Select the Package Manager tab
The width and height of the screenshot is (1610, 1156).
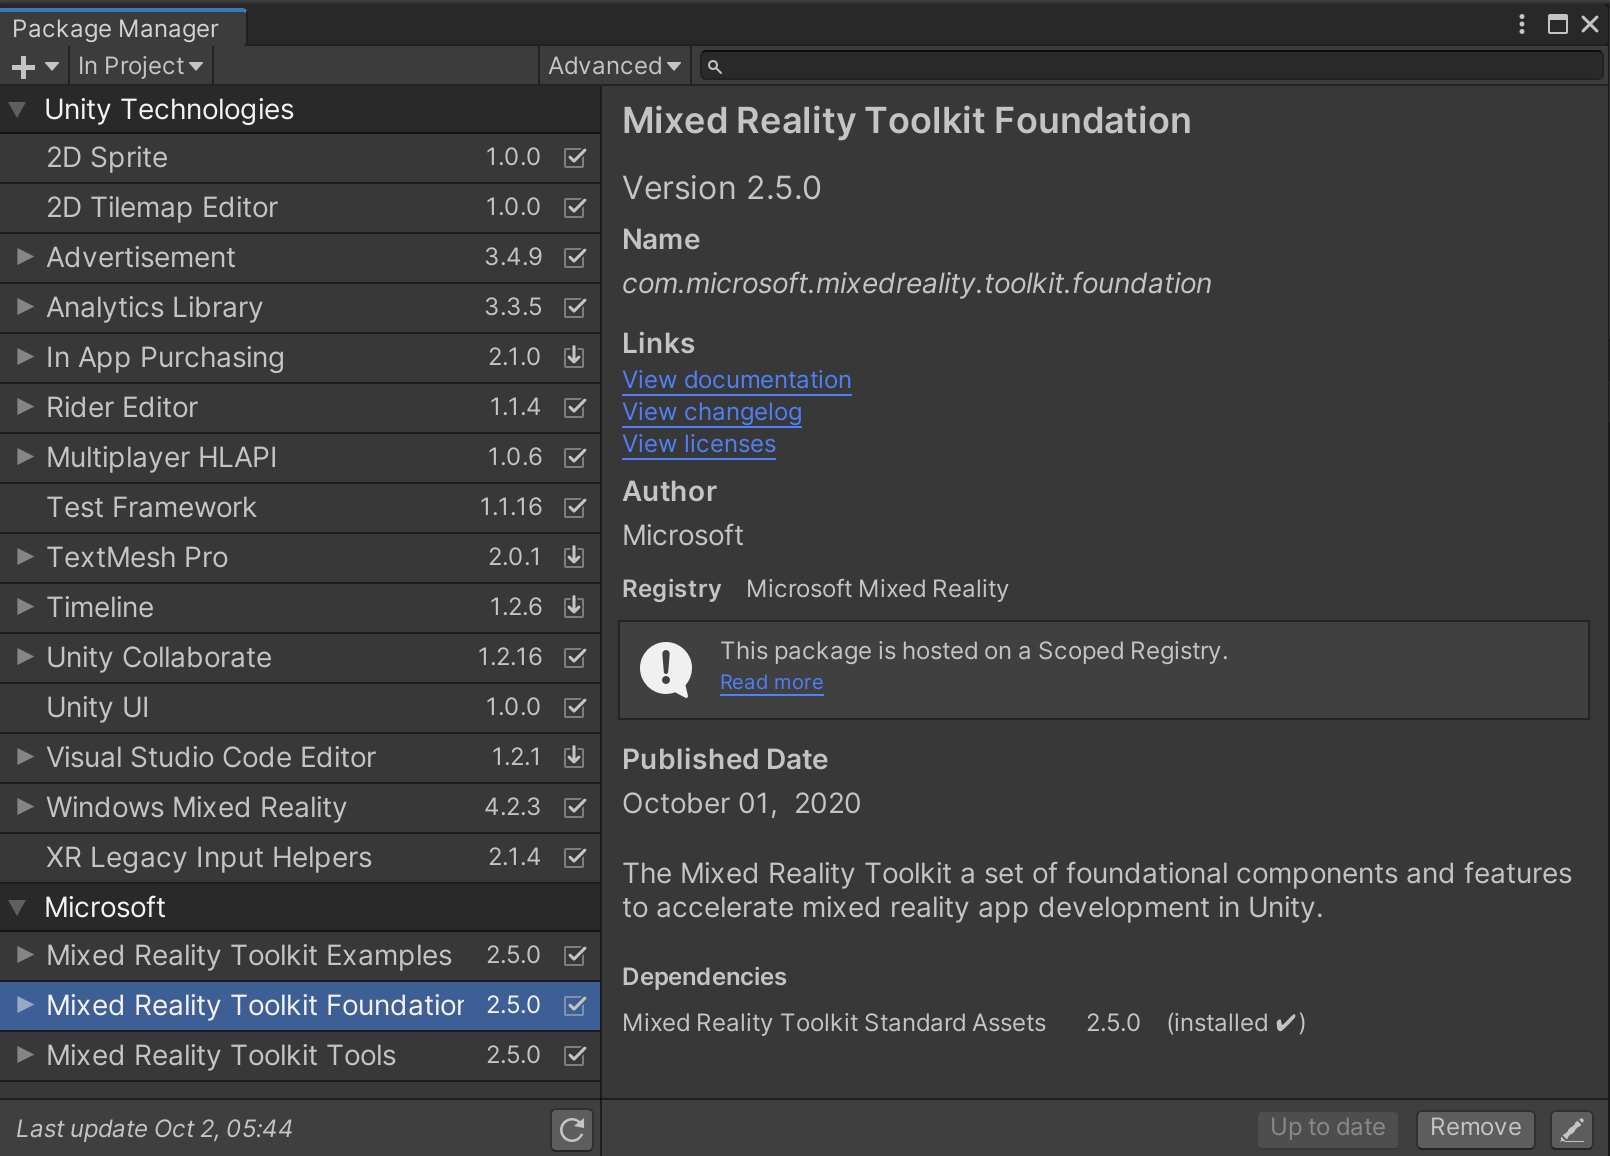coord(115,28)
